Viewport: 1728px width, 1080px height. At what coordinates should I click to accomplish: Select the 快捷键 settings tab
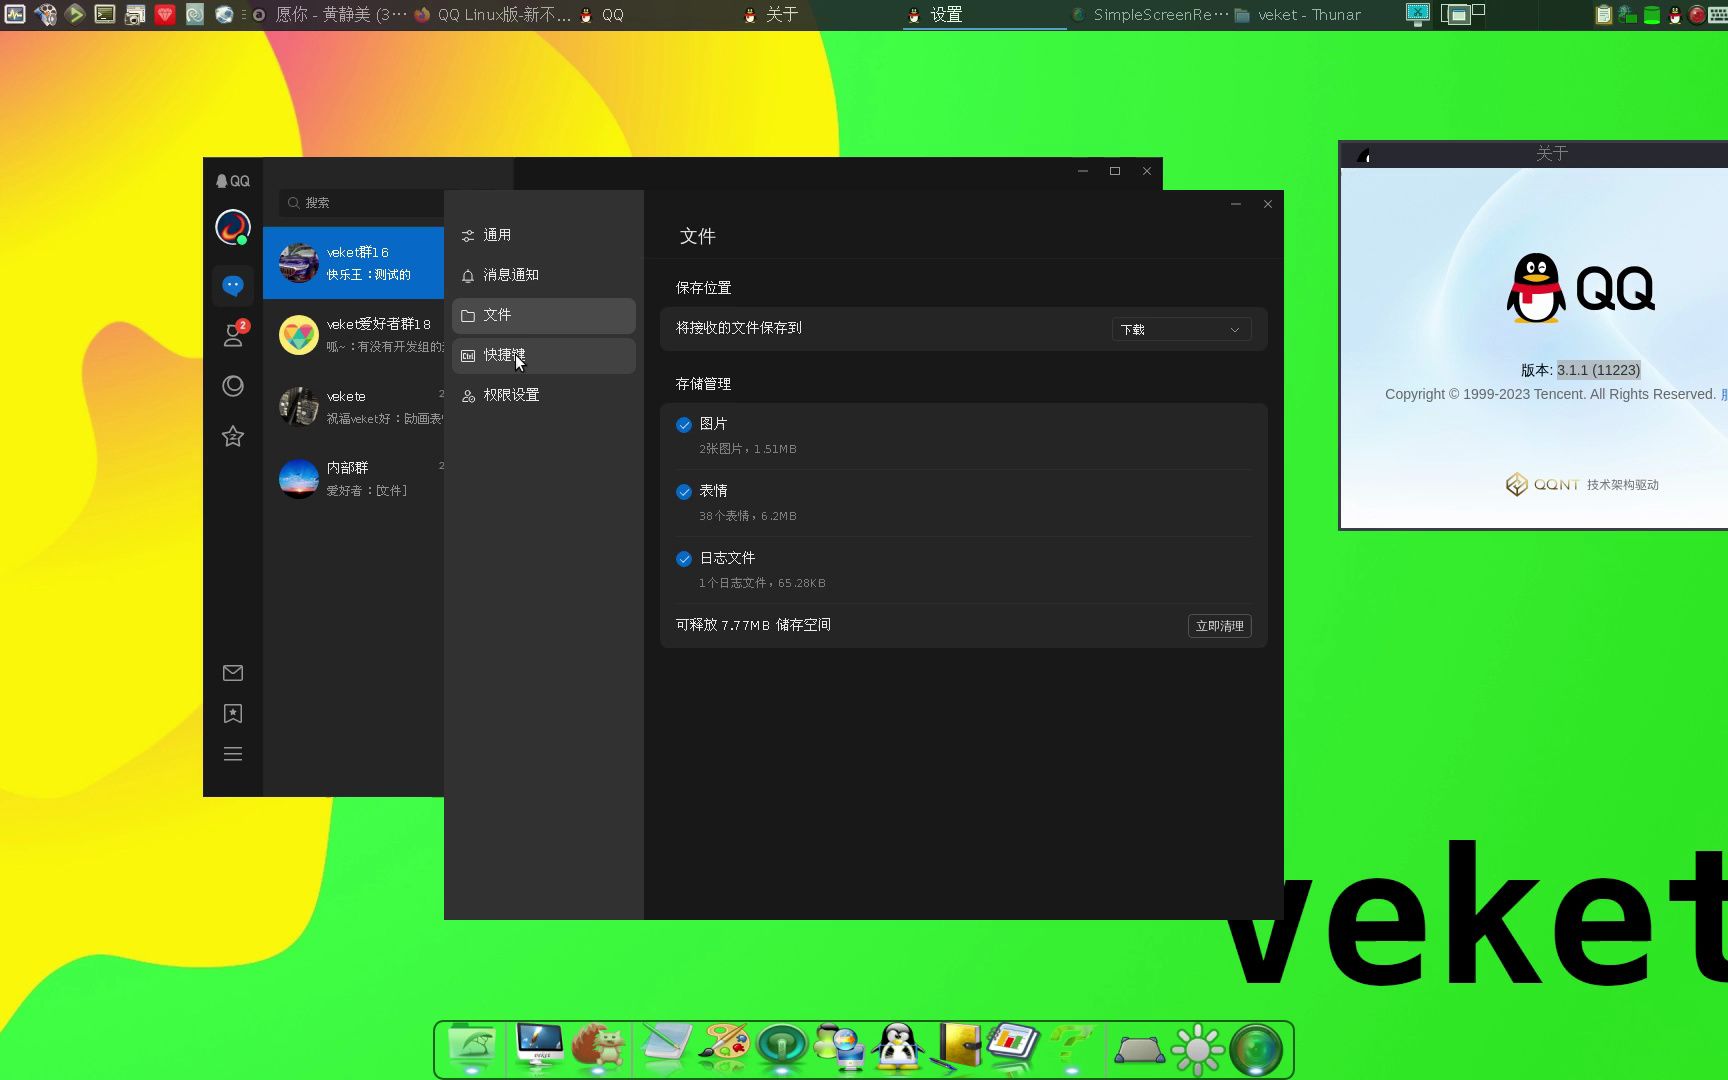point(544,356)
